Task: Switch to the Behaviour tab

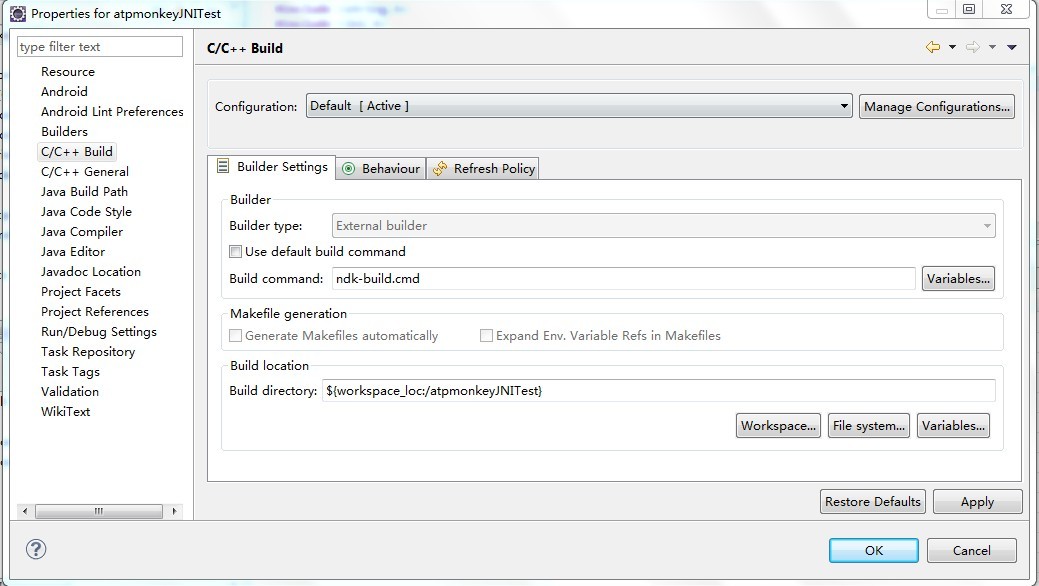Action: [x=381, y=168]
